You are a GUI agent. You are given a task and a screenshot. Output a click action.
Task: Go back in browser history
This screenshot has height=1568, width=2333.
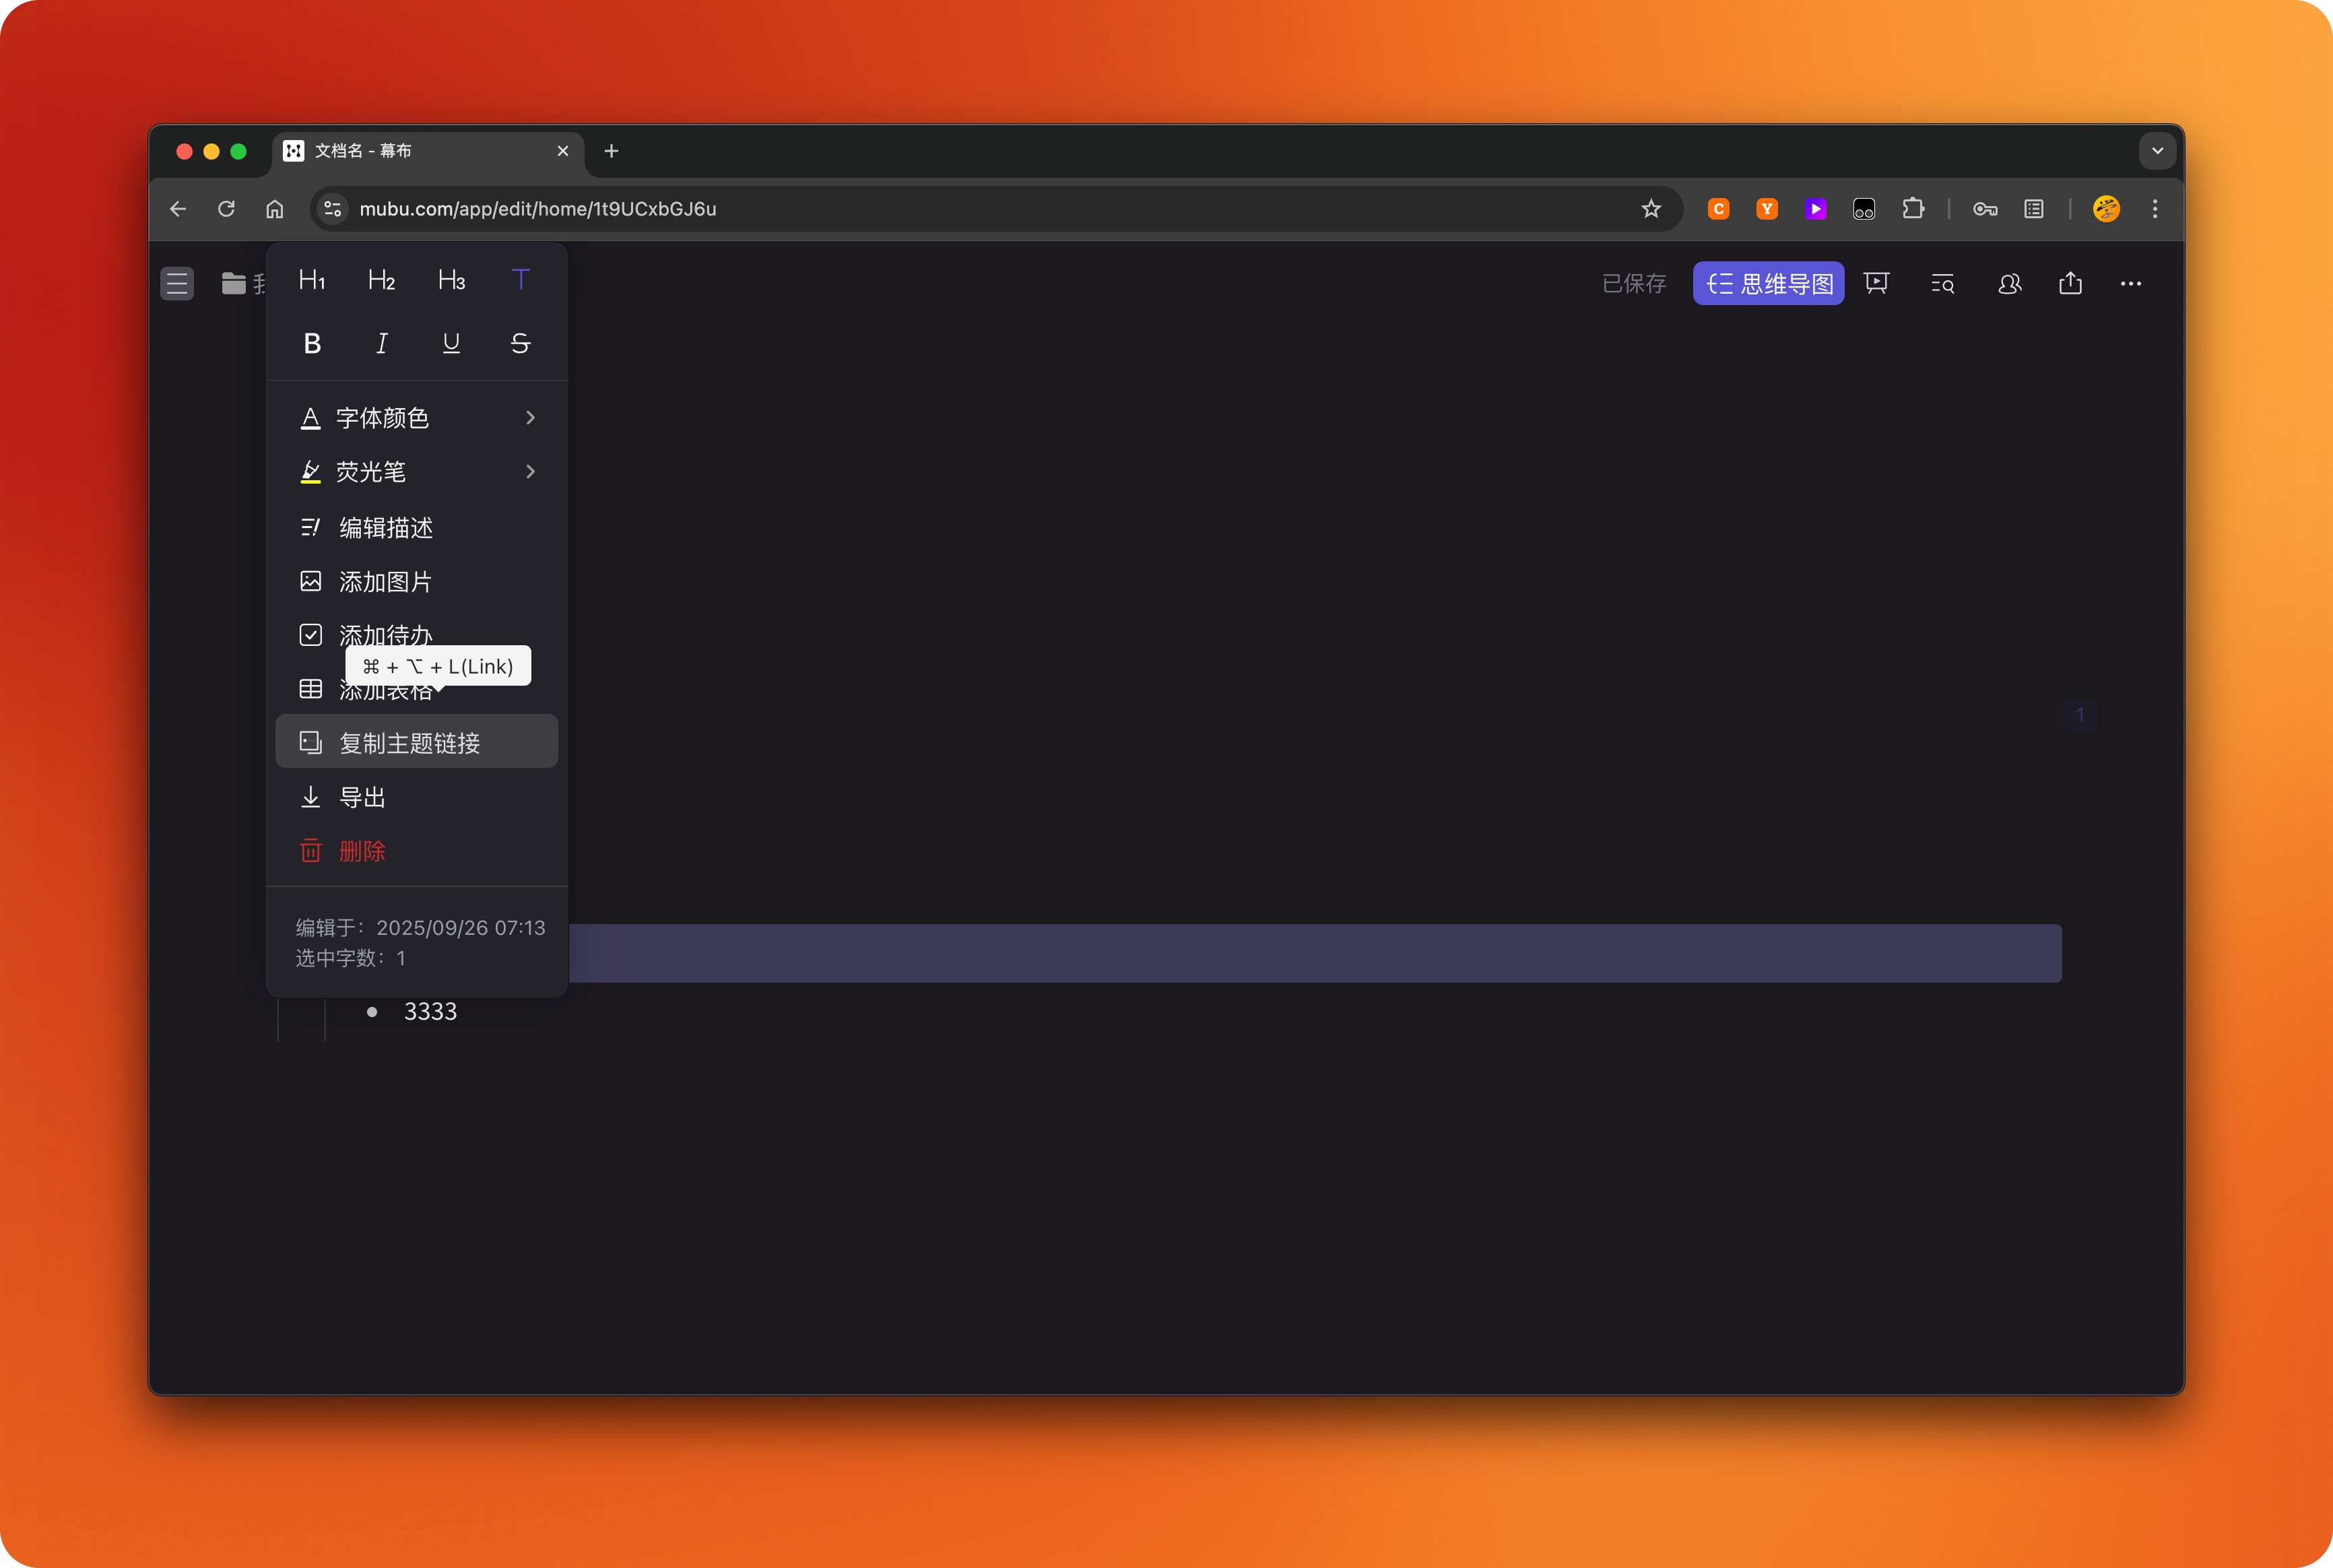pos(178,209)
